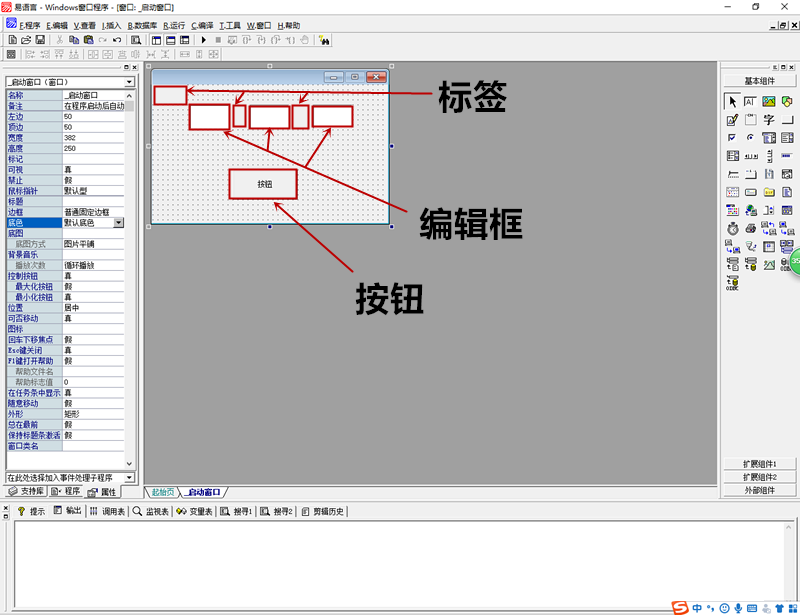Create a new file from toolbar

pyautogui.click(x=13, y=40)
